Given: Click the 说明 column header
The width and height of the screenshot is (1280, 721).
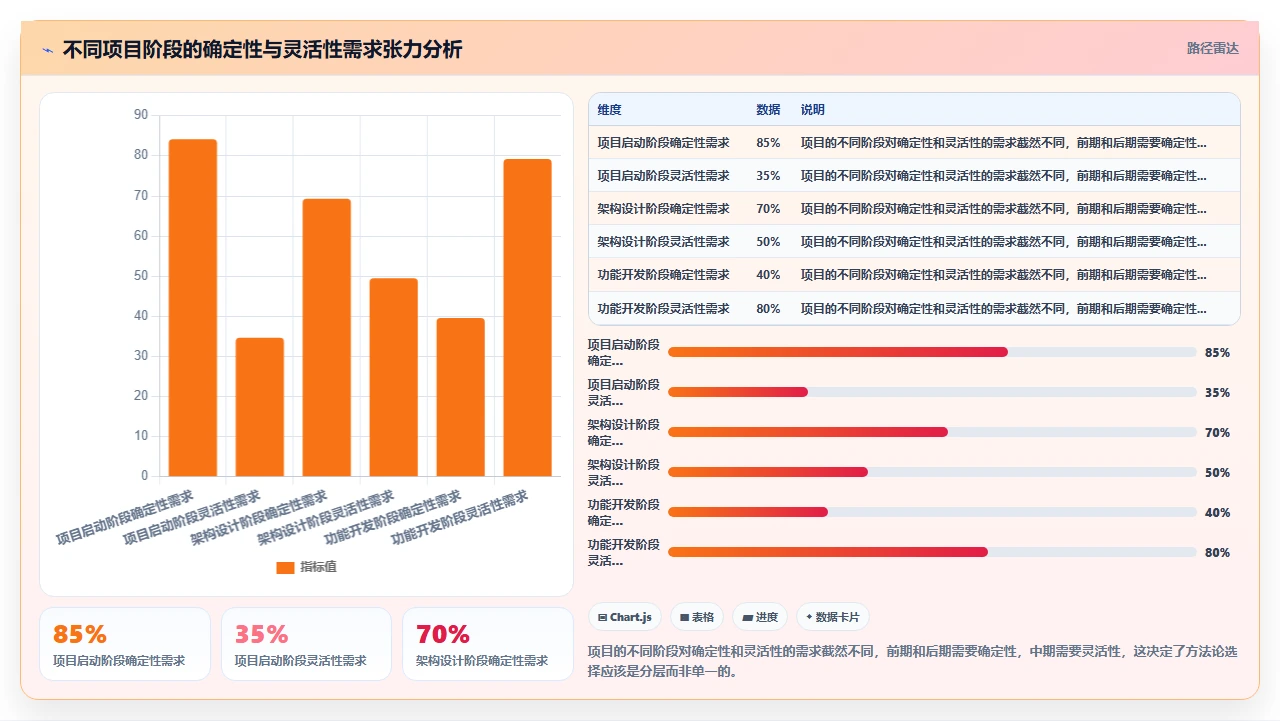Looking at the screenshot, I should coord(813,110).
